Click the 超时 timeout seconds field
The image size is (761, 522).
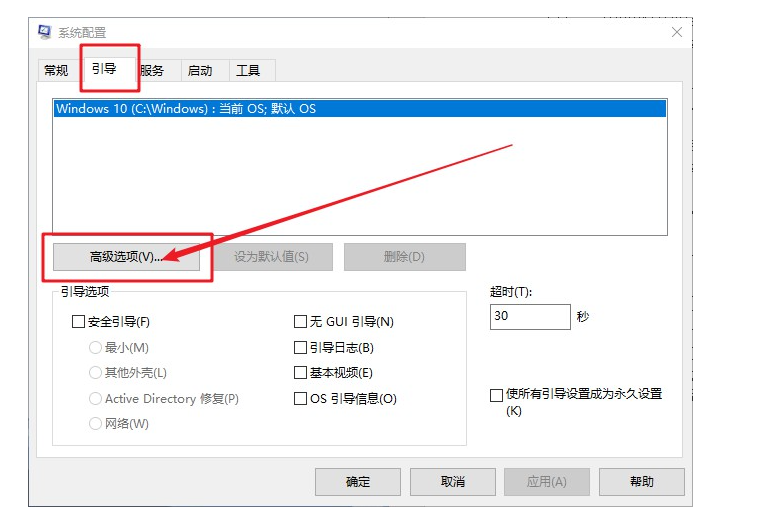(x=529, y=317)
